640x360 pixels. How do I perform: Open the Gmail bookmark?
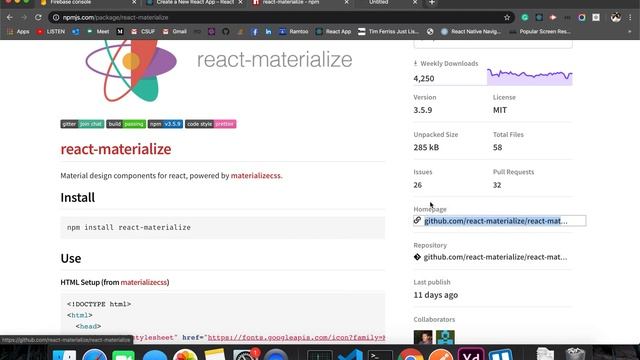175,31
